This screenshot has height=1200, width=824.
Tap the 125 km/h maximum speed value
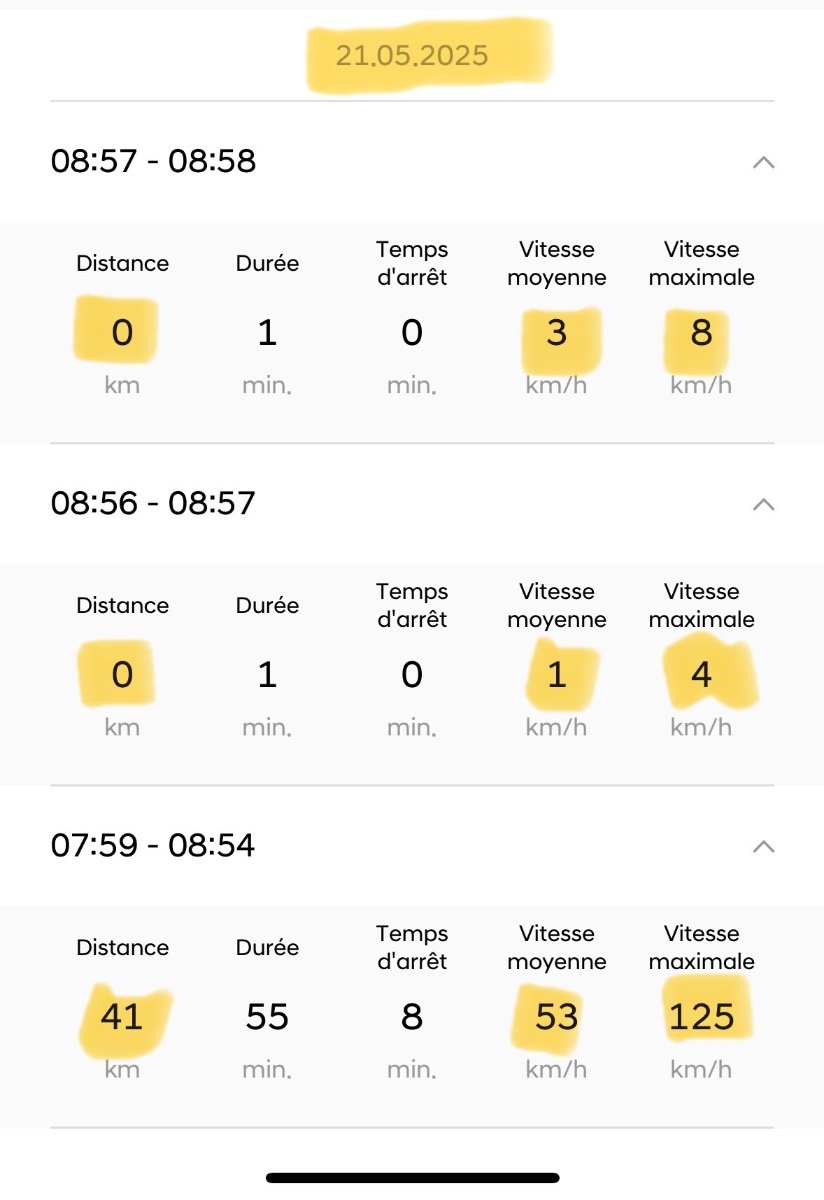[x=701, y=1017]
